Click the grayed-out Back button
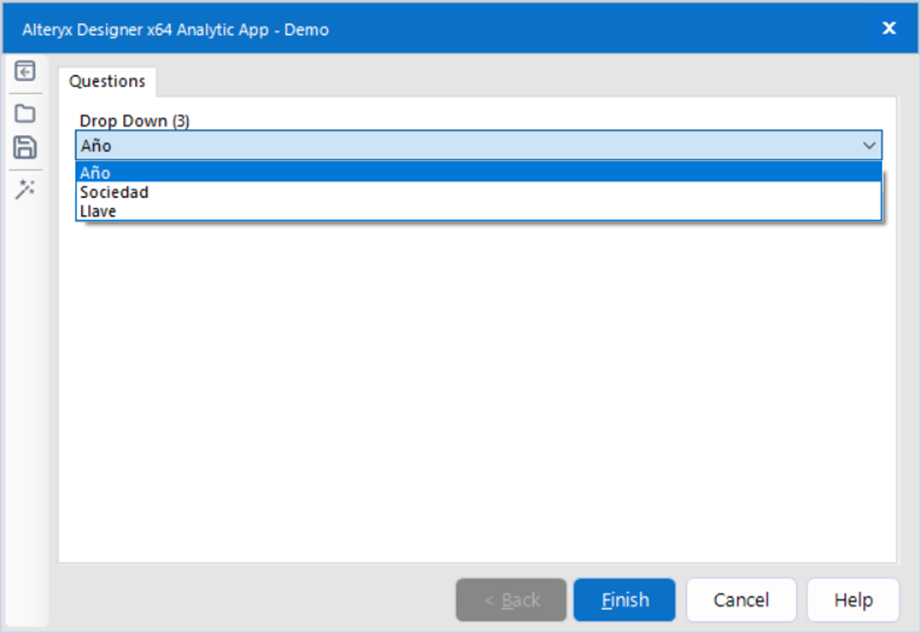The image size is (921, 633). (x=510, y=599)
